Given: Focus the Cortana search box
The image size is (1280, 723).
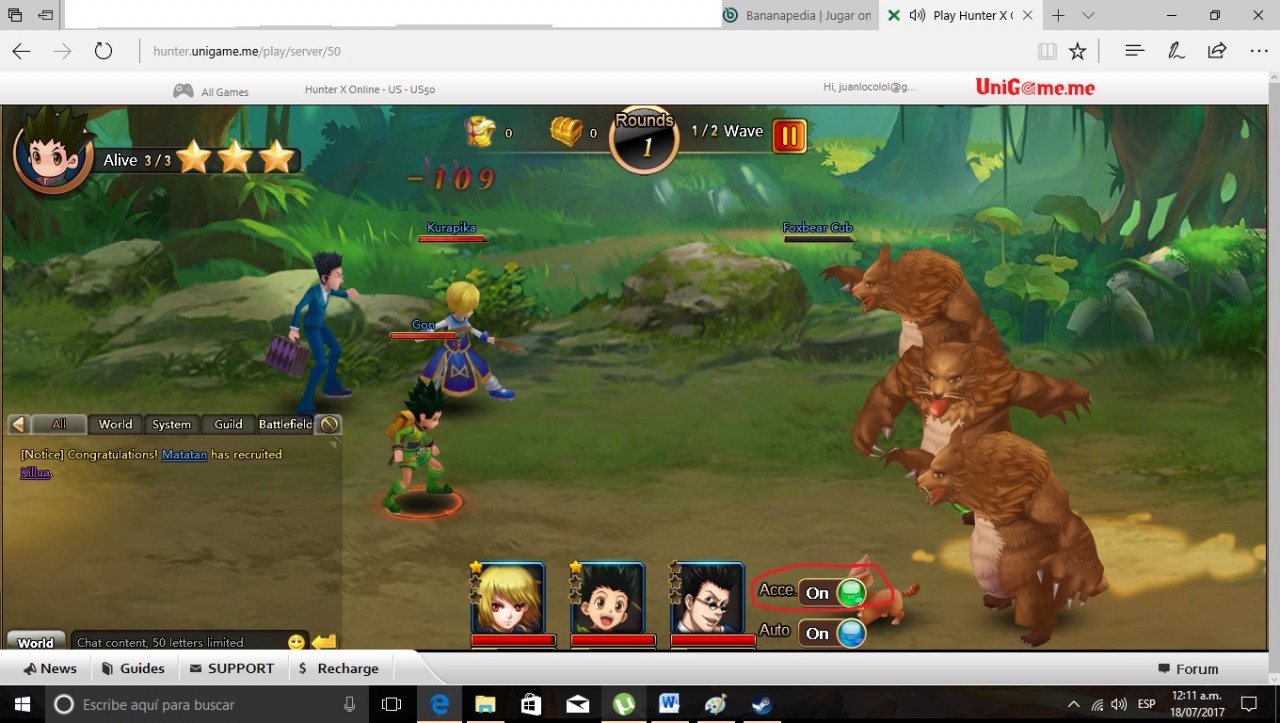Looking at the screenshot, I should click(x=207, y=704).
